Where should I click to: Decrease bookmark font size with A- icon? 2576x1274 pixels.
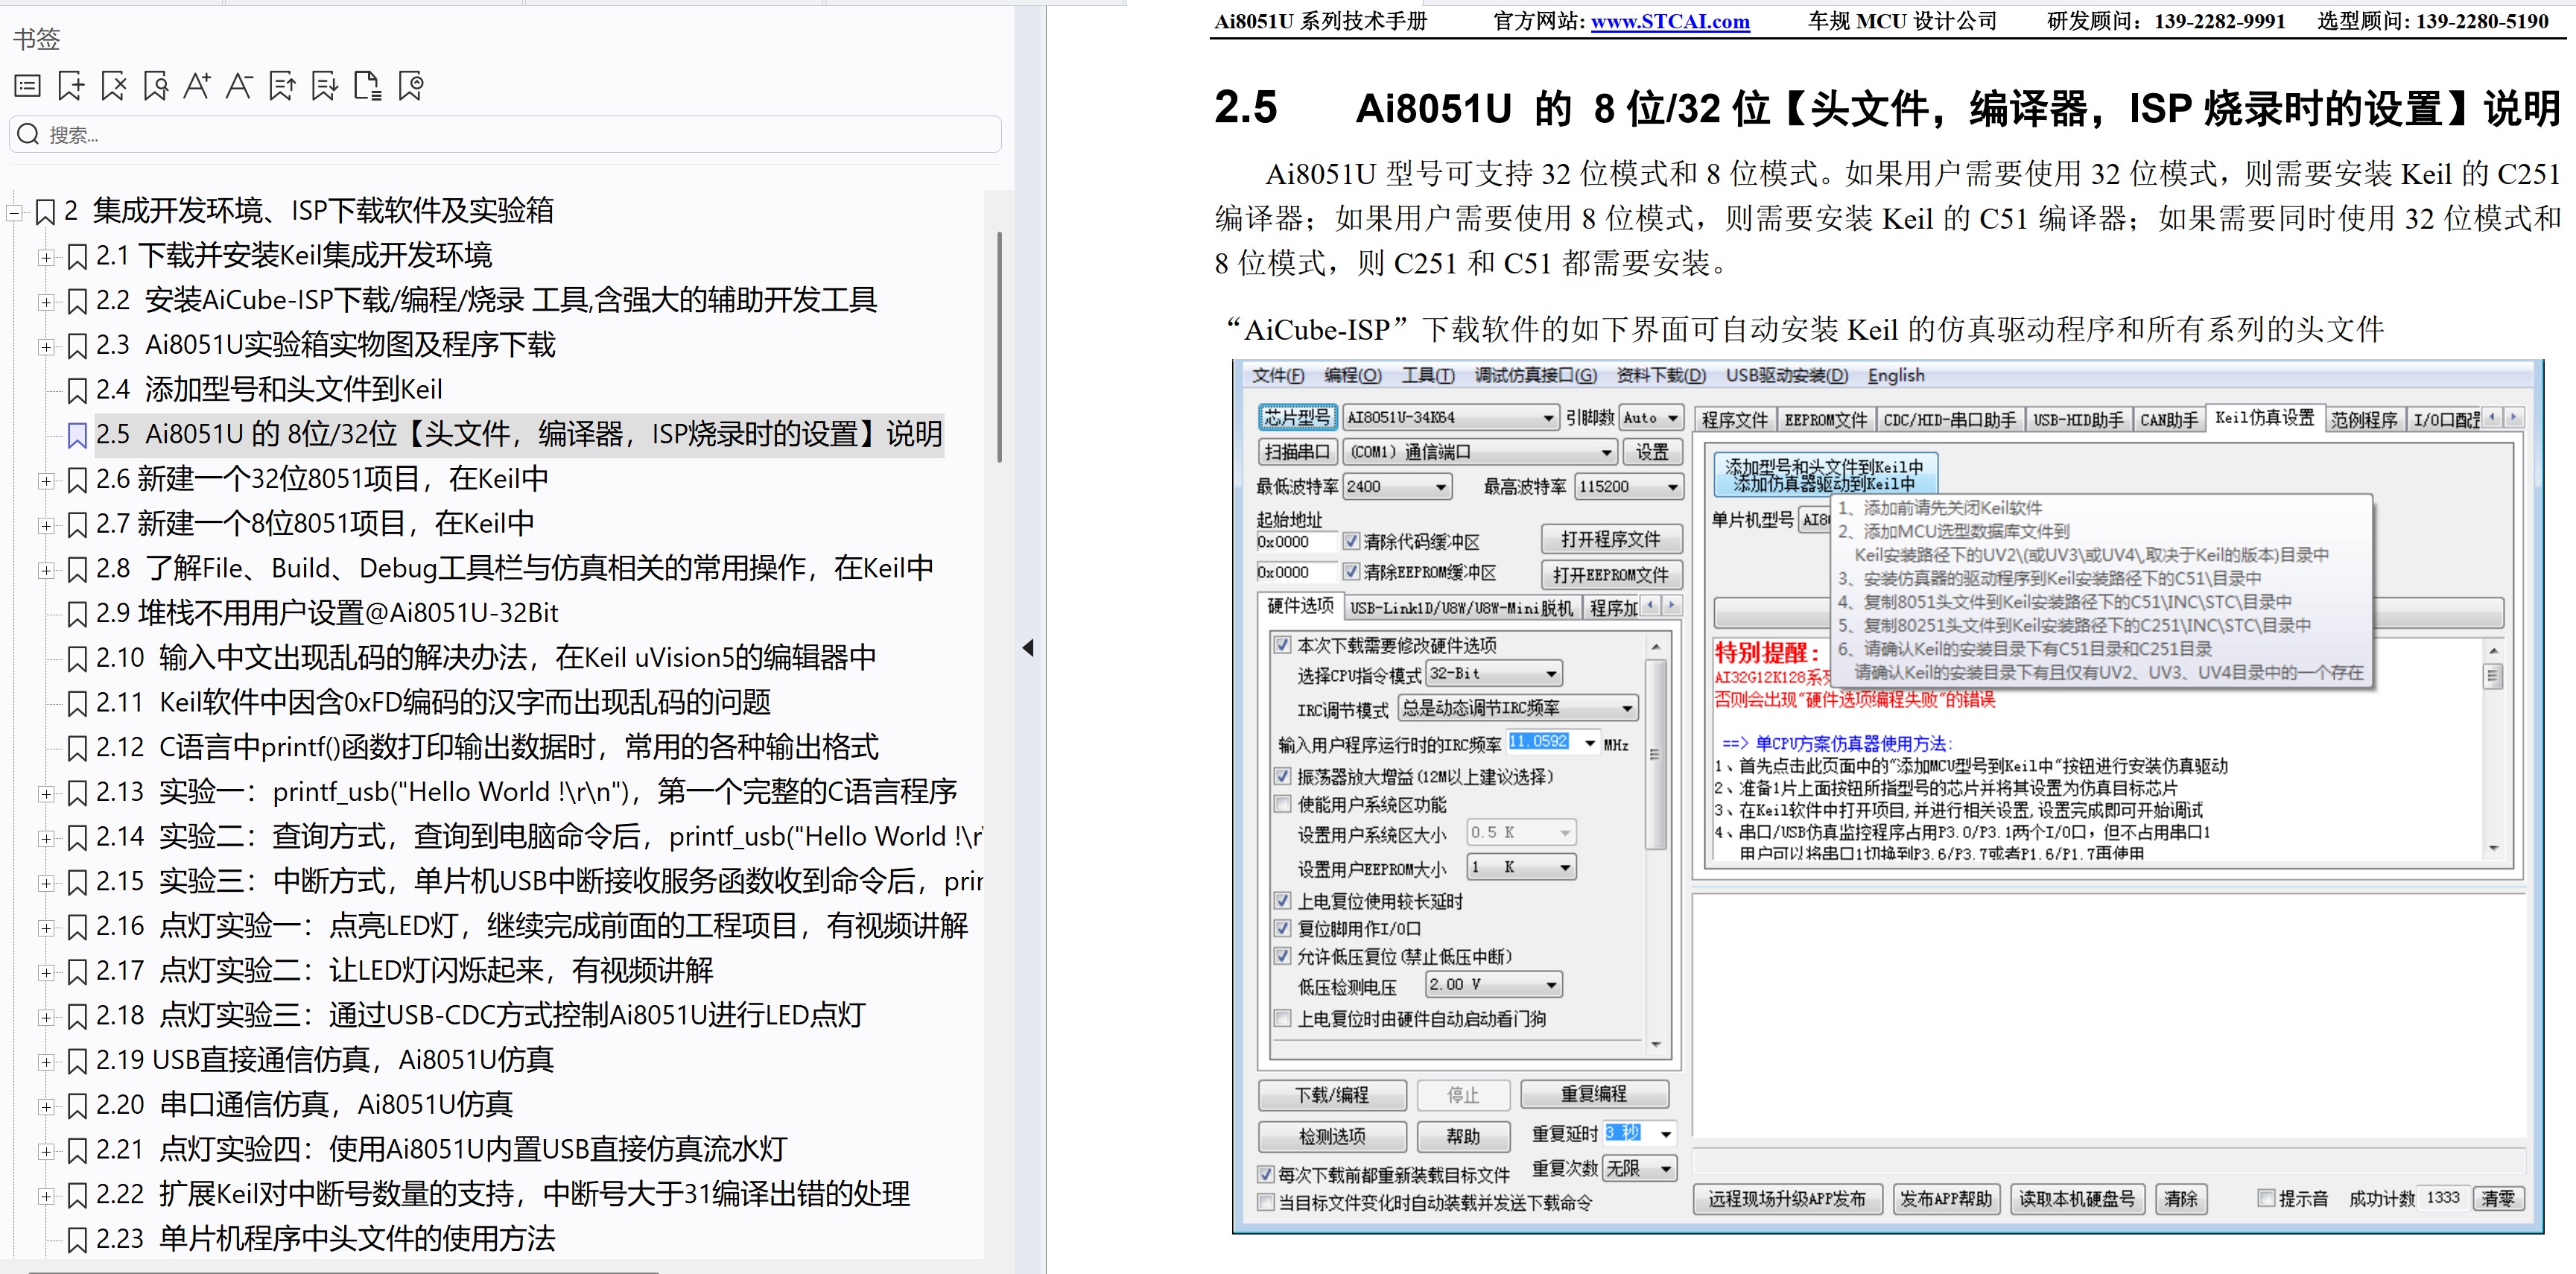(239, 86)
